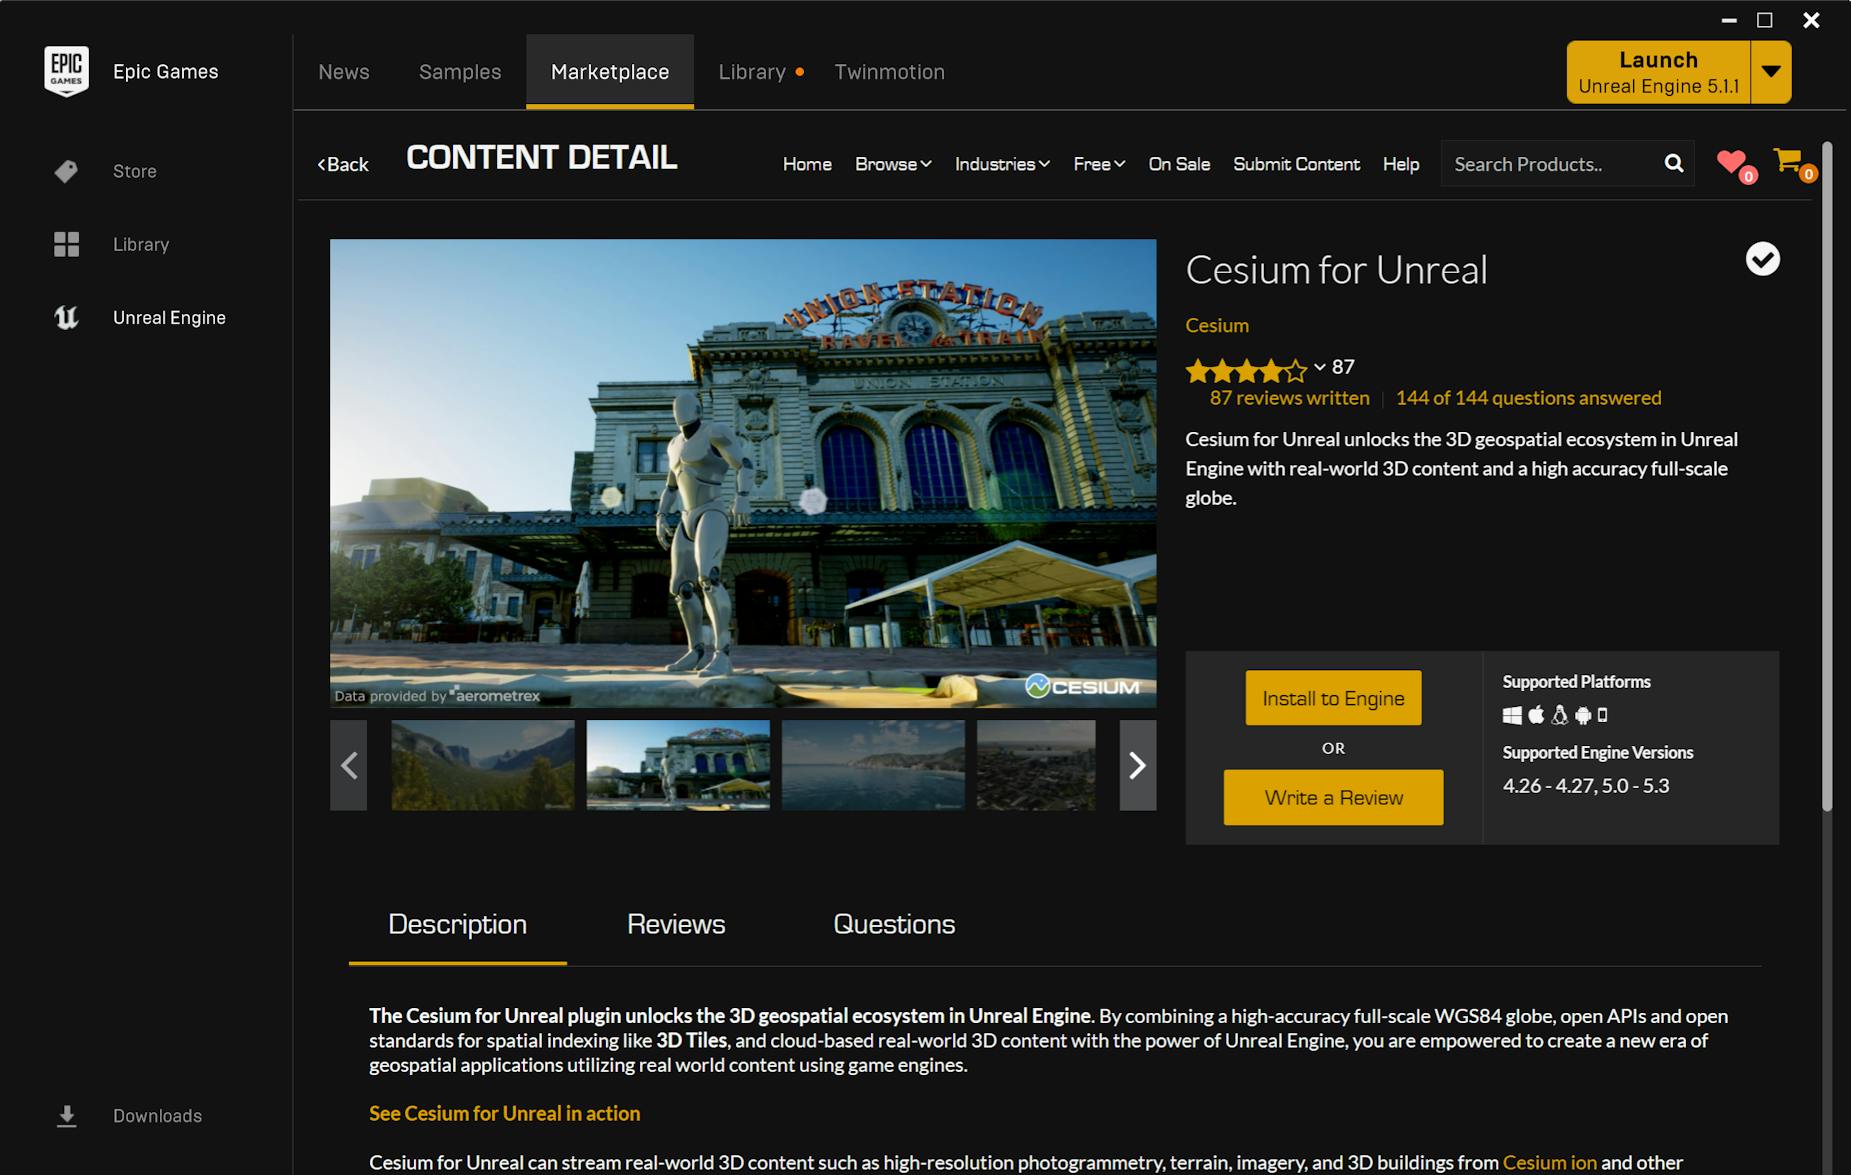Open the Twinmotion tab
1851x1175 pixels.
pos(888,71)
